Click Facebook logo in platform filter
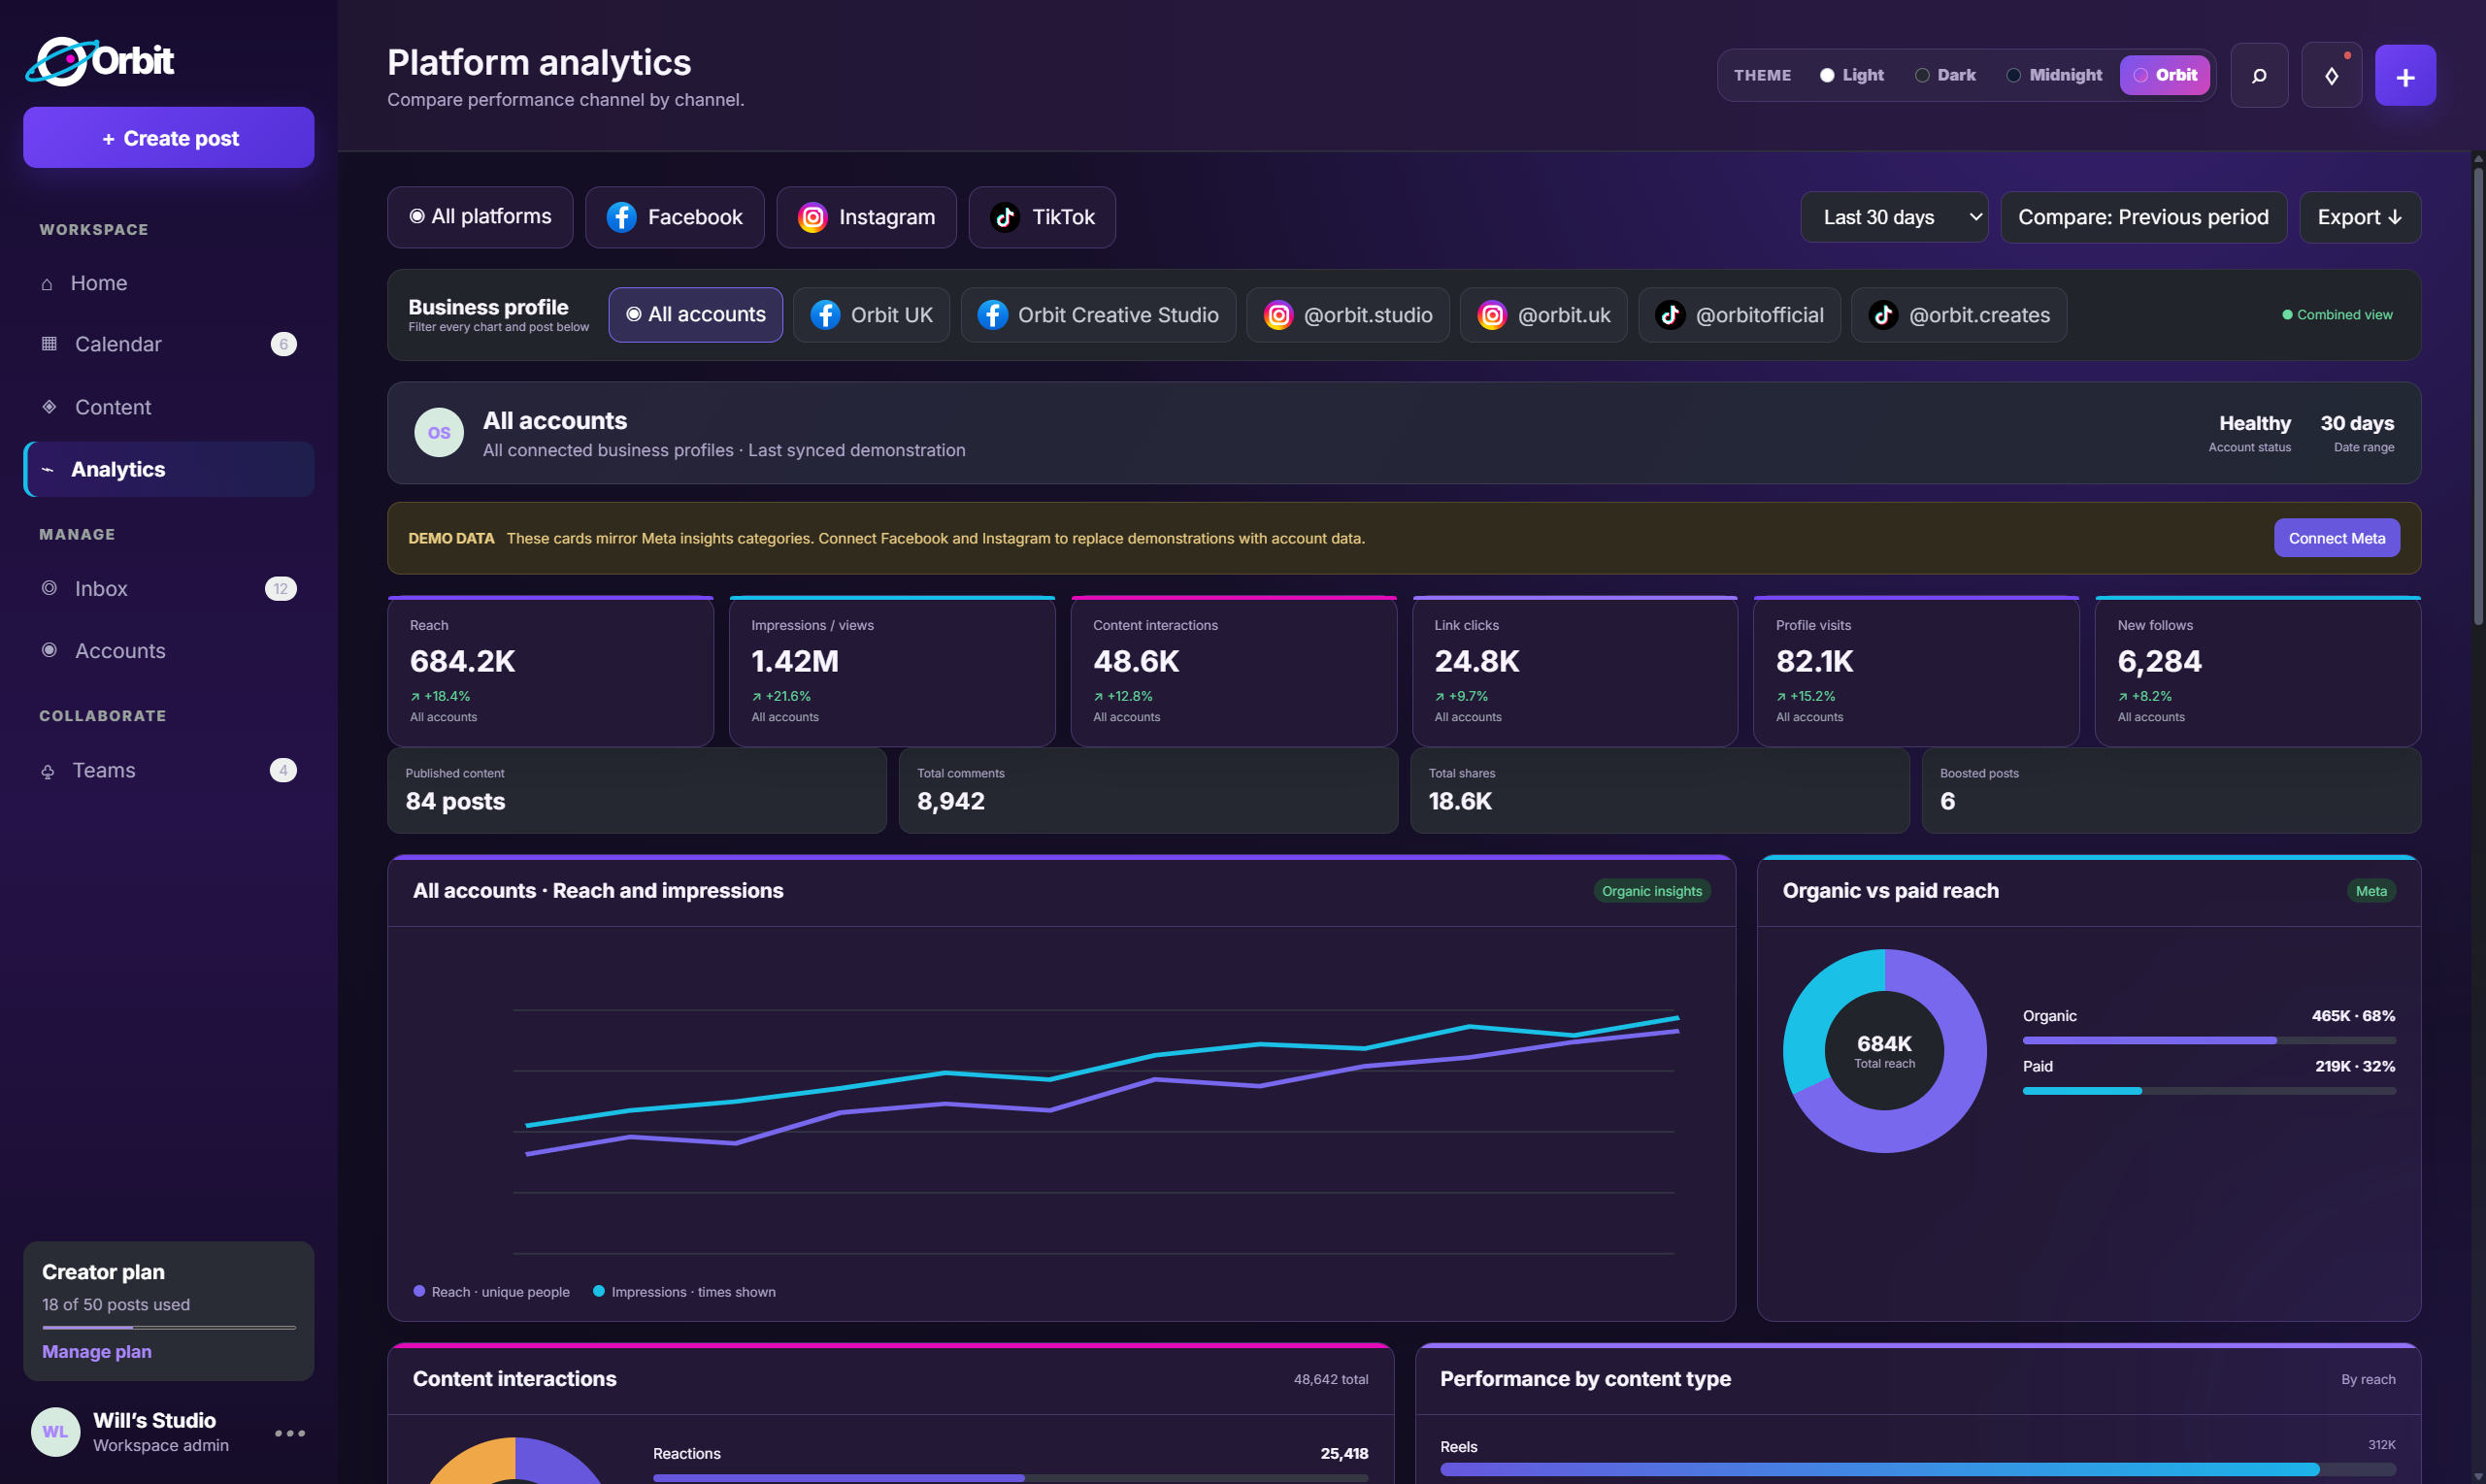 click(621, 217)
